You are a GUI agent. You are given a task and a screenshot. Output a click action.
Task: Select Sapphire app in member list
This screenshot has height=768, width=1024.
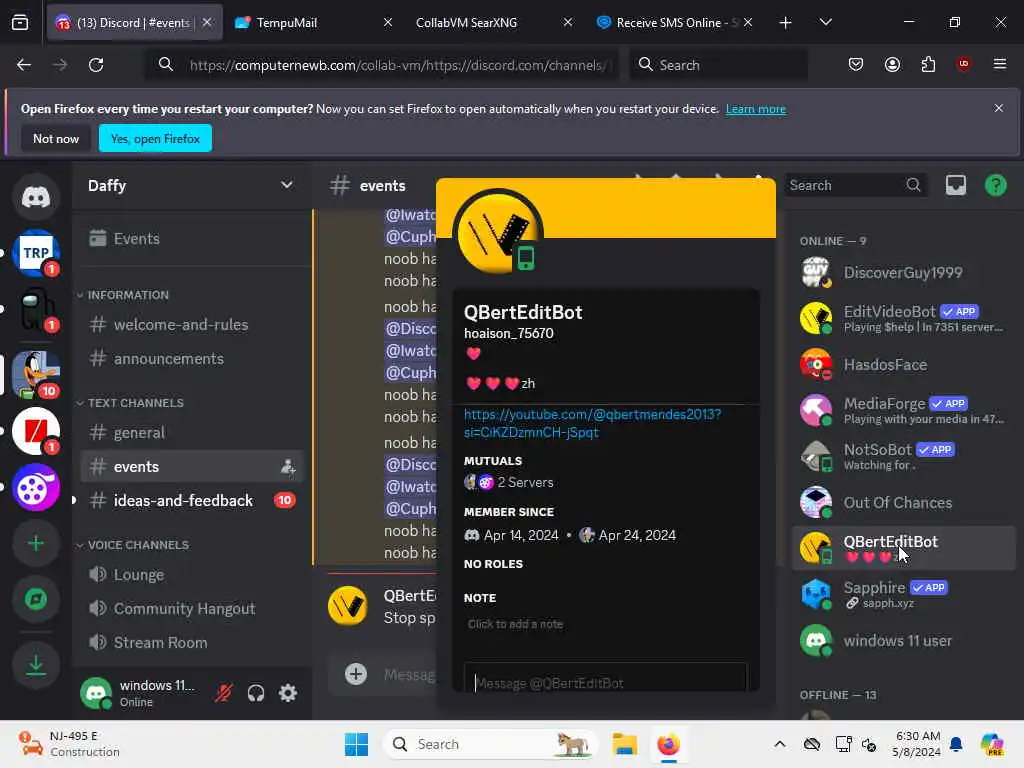click(903, 594)
